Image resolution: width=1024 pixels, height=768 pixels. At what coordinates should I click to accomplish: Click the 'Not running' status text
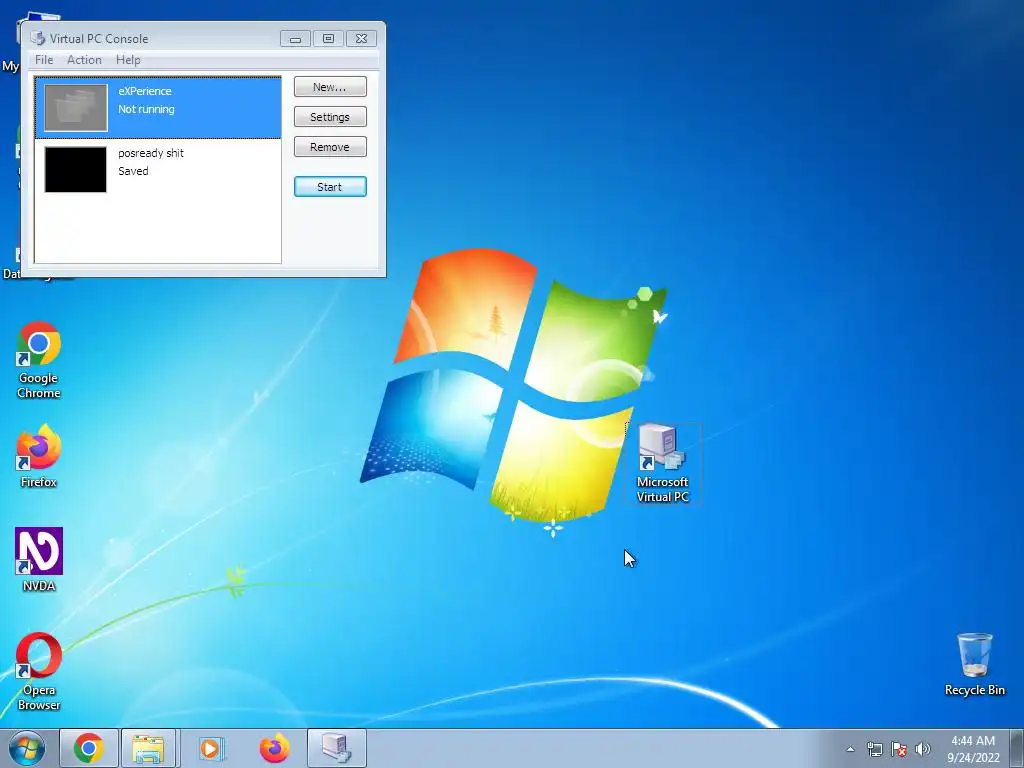point(146,109)
